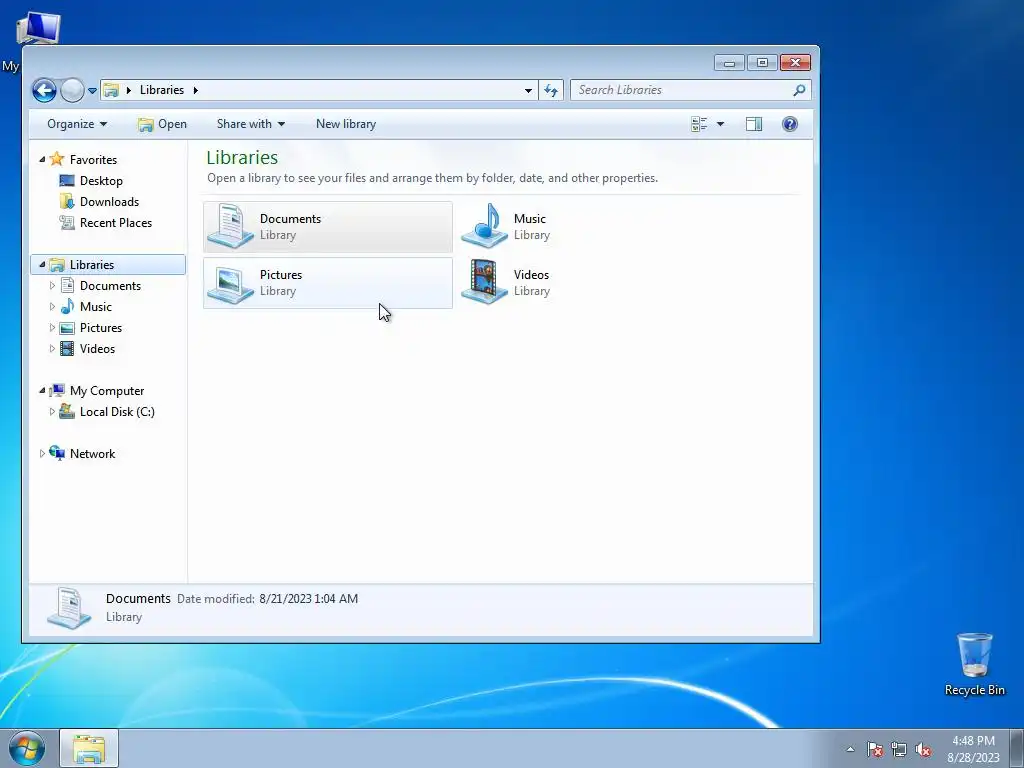Select Videos in the navigation tree
Viewport: 1024px width, 768px height.
(97, 349)
